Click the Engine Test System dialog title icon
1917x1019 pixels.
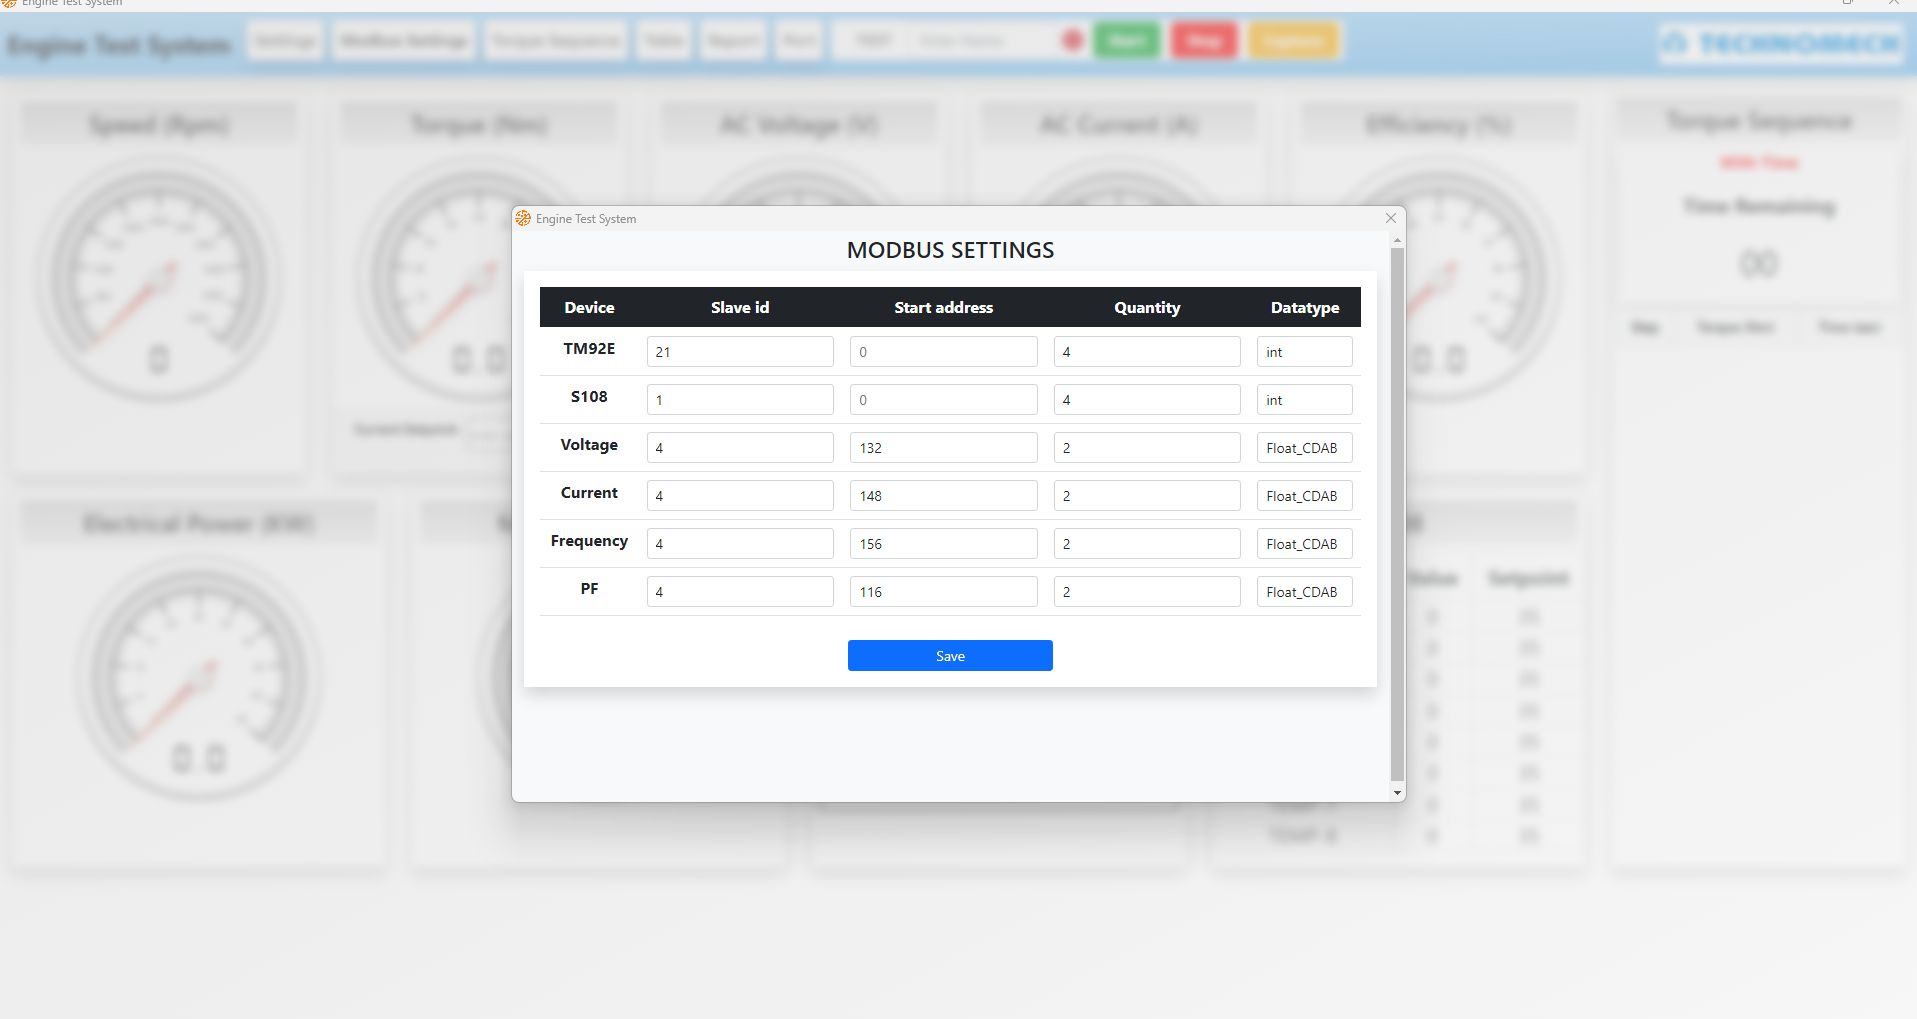(523, 218)
